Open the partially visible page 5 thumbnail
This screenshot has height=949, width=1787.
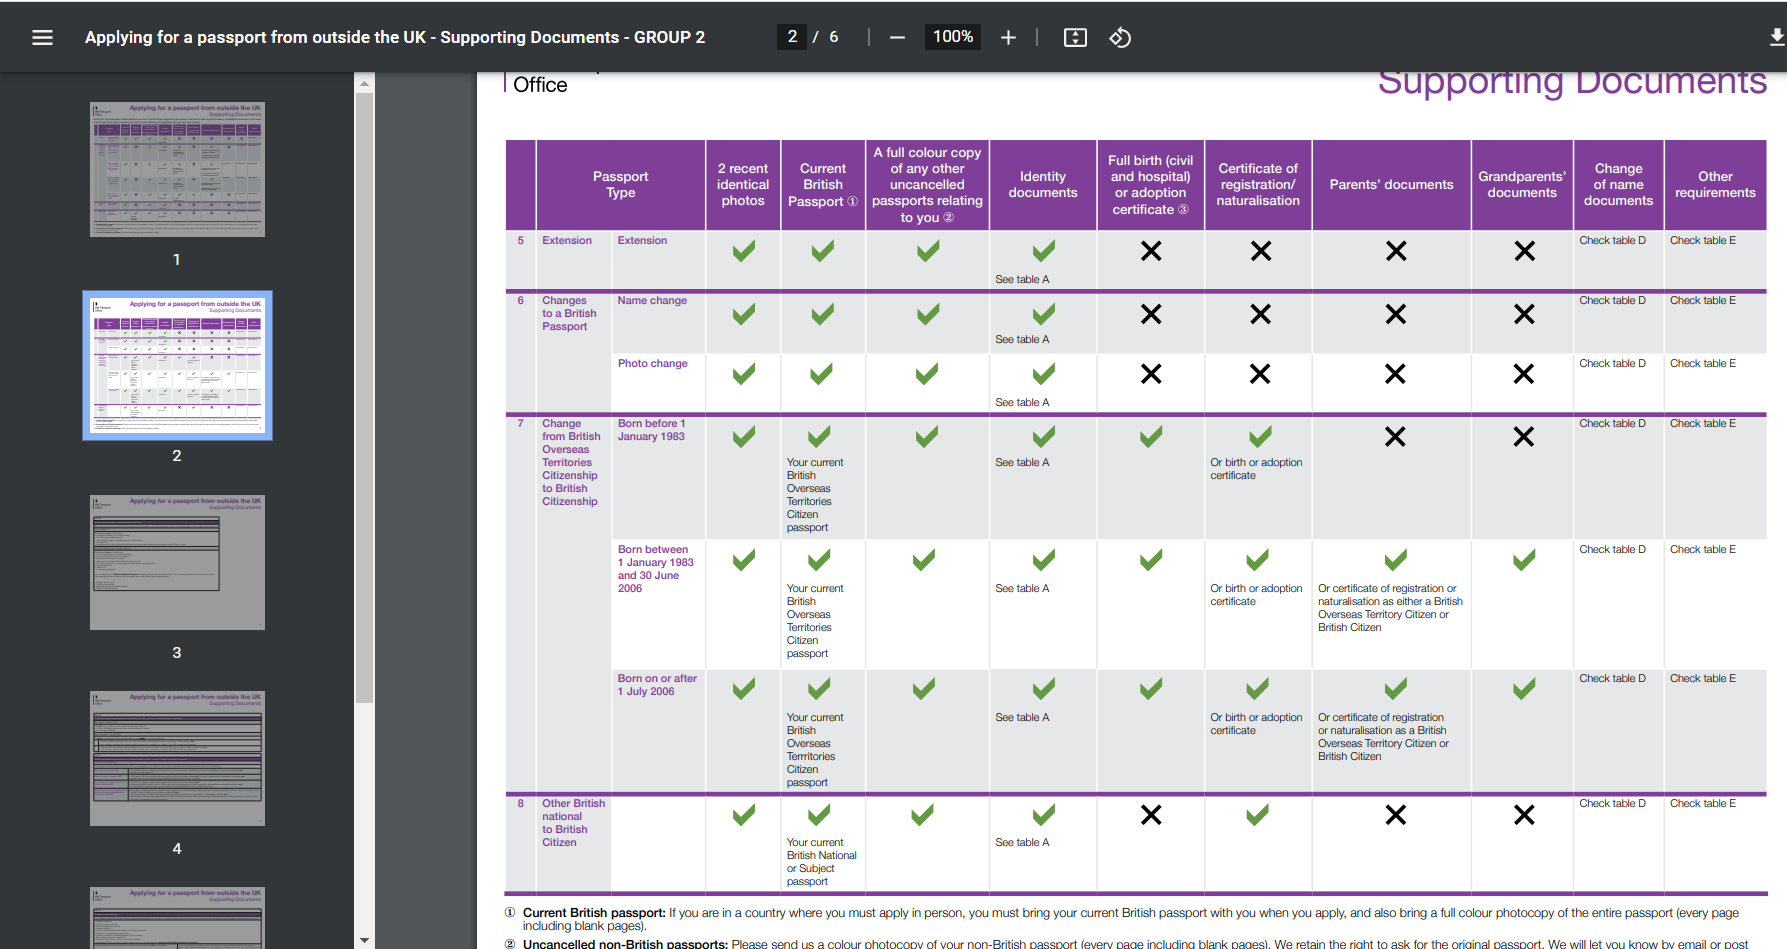point(177,918)
